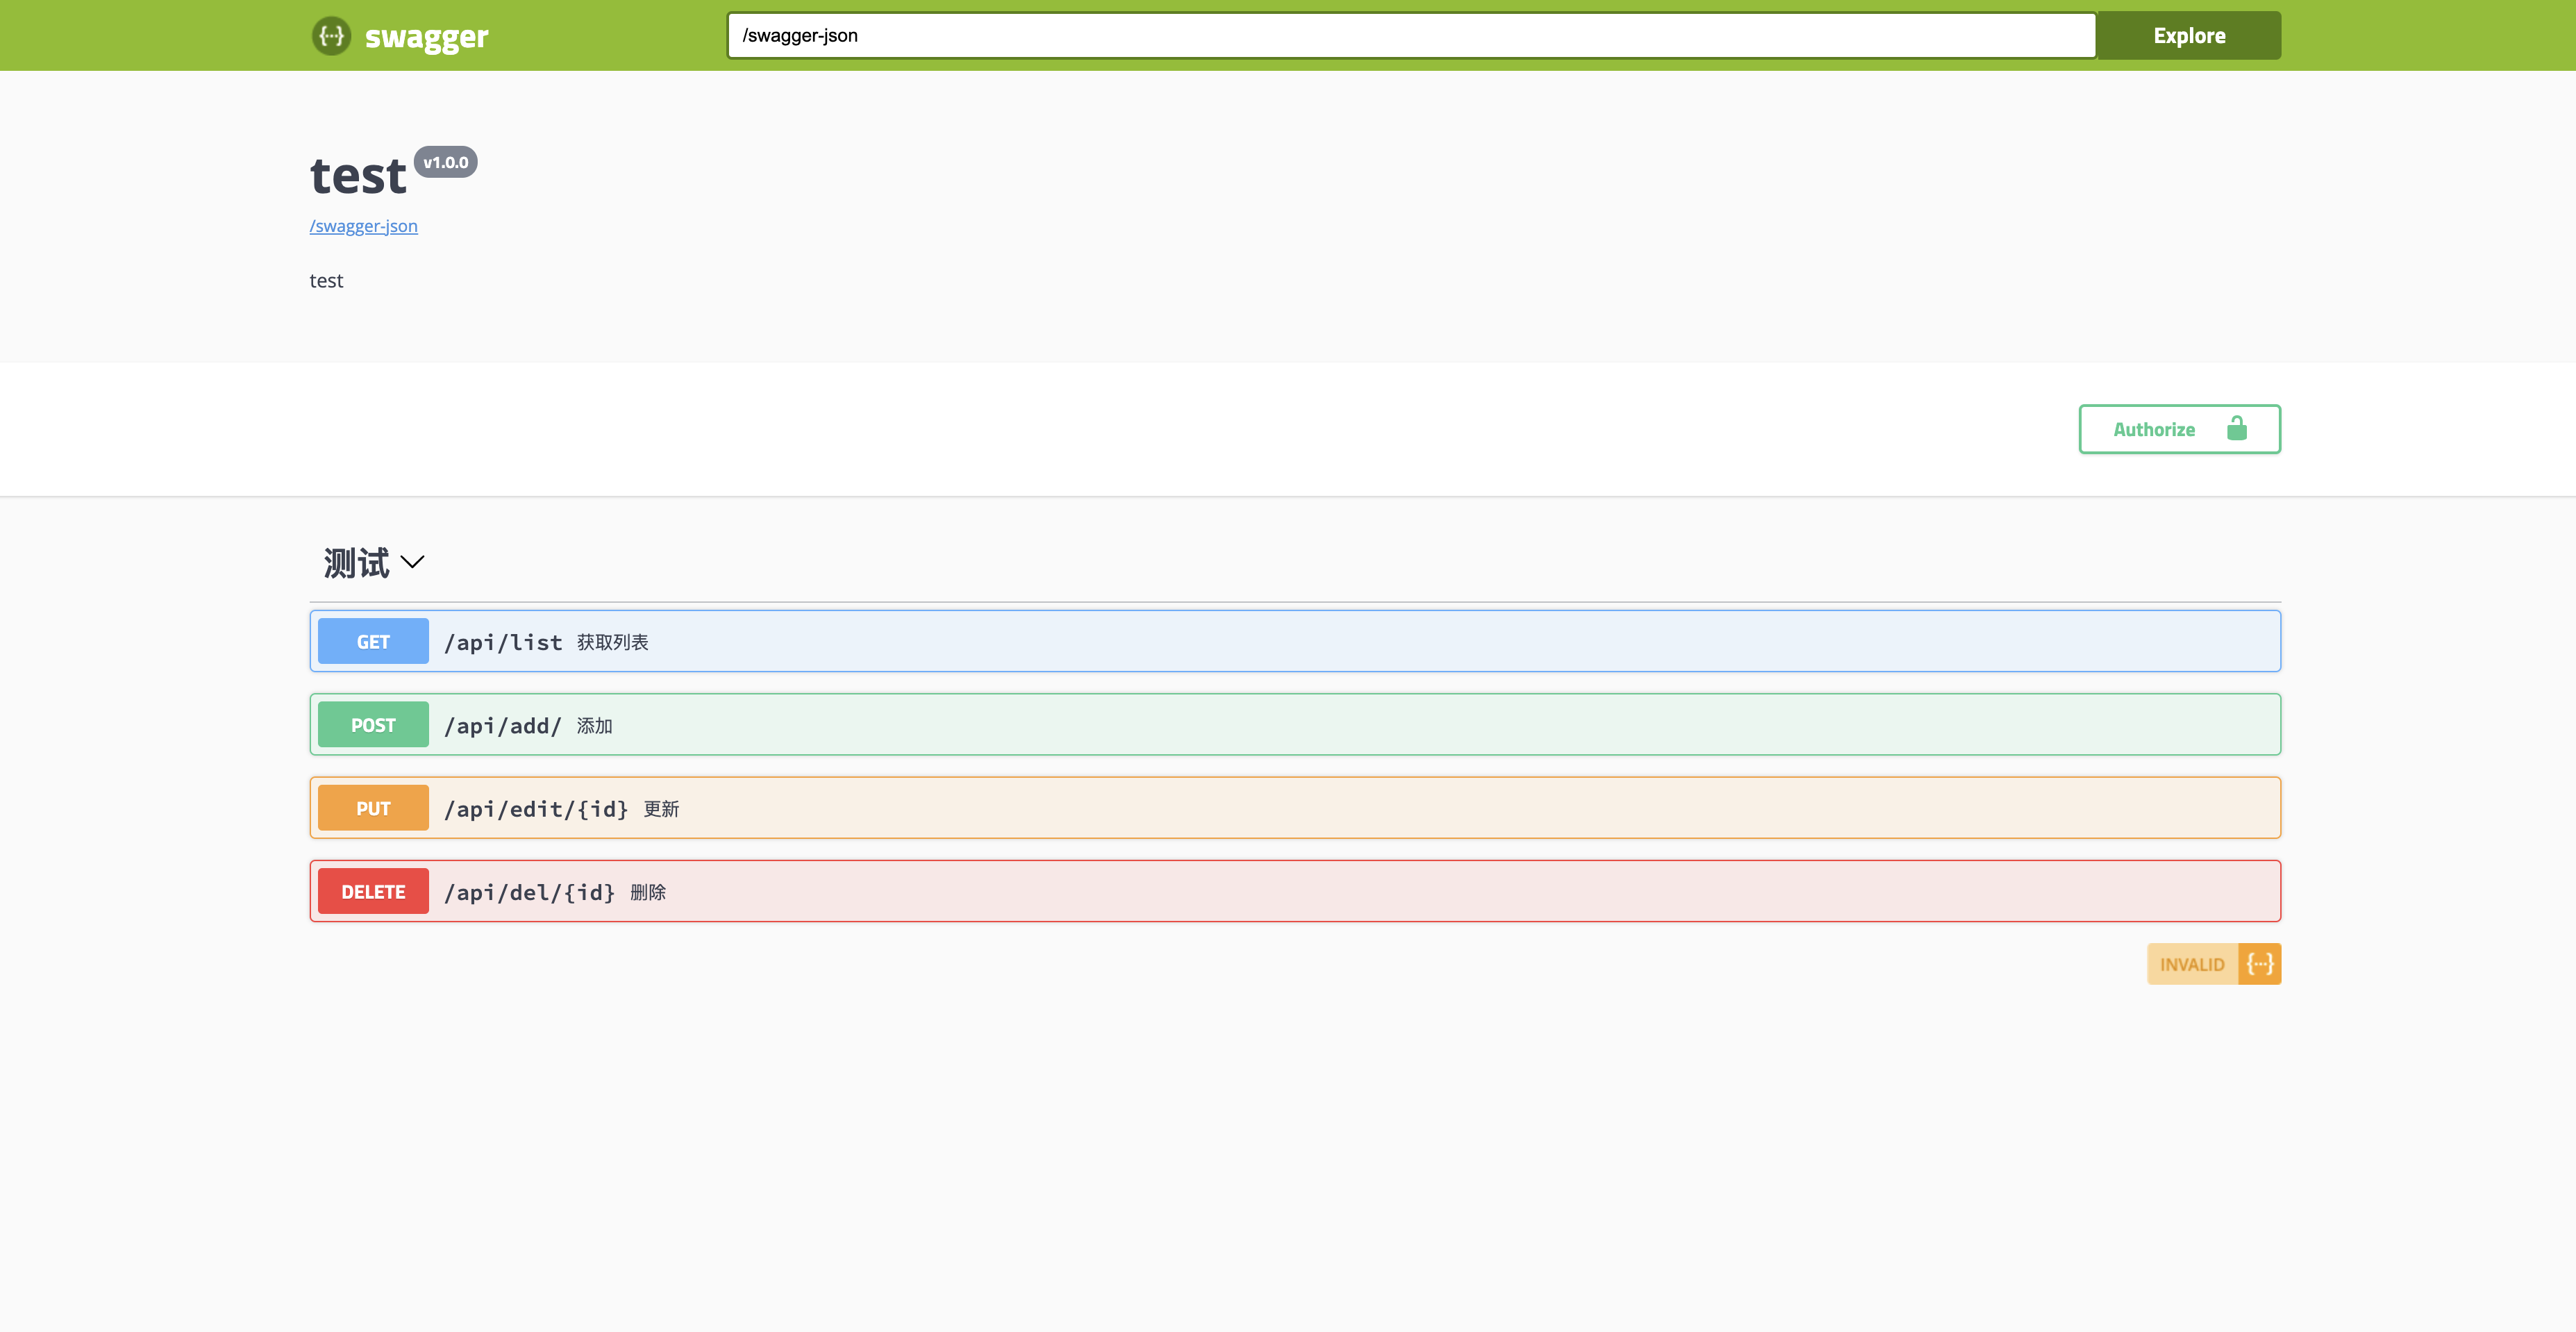Expand the DELETE /api/del/{id} endpoint
2576x1332 pixels.
[1296, 890]
